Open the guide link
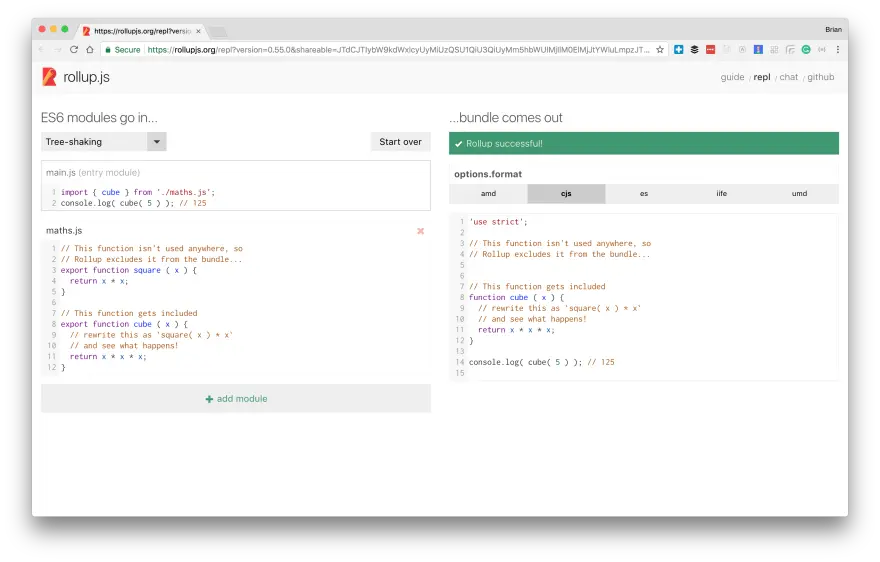Viewport: 880px width, 562px height. 732,77
